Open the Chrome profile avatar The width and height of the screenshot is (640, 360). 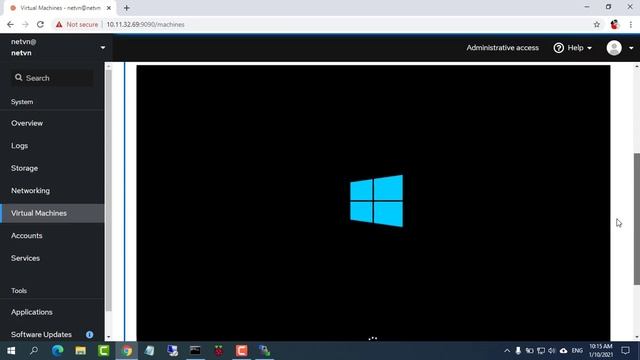point(614,24)
